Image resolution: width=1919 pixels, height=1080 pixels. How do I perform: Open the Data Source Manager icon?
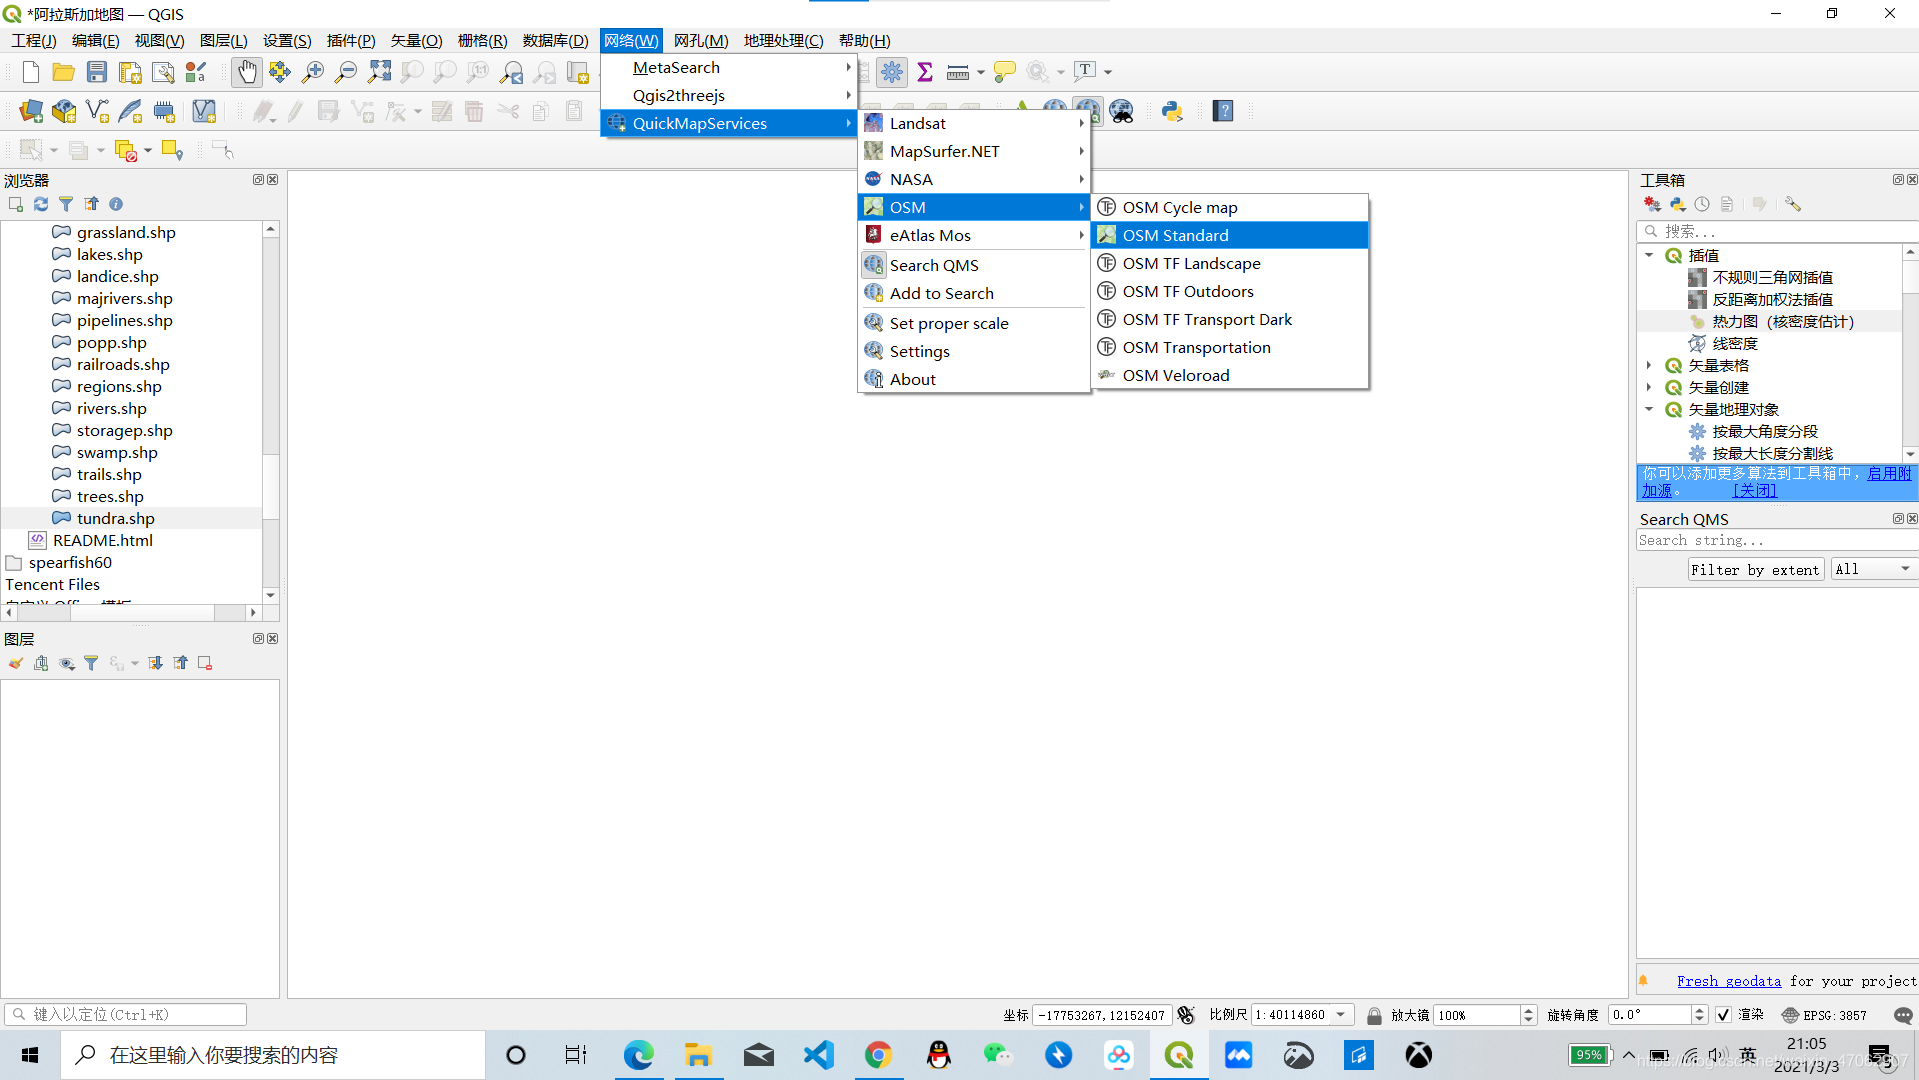(31, 111)
